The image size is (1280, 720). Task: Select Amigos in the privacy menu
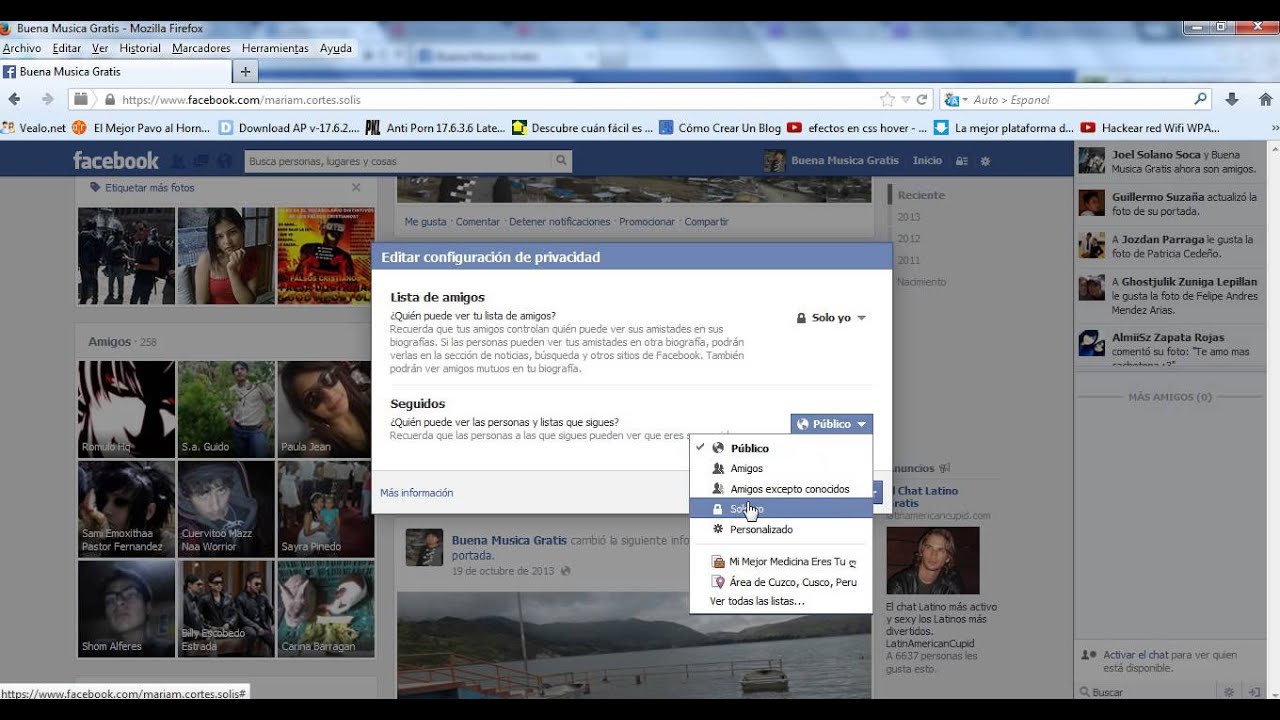tap(781, 468)
